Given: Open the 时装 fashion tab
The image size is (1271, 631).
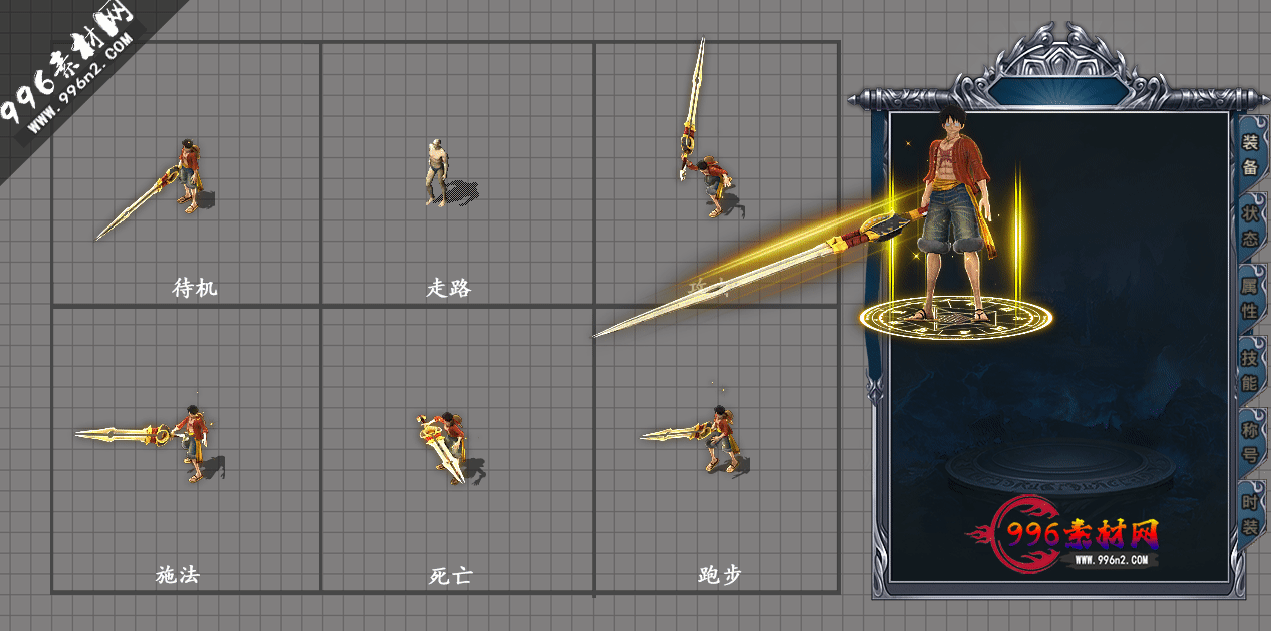Looking at the screenshot, I should tap(1250, 514).
